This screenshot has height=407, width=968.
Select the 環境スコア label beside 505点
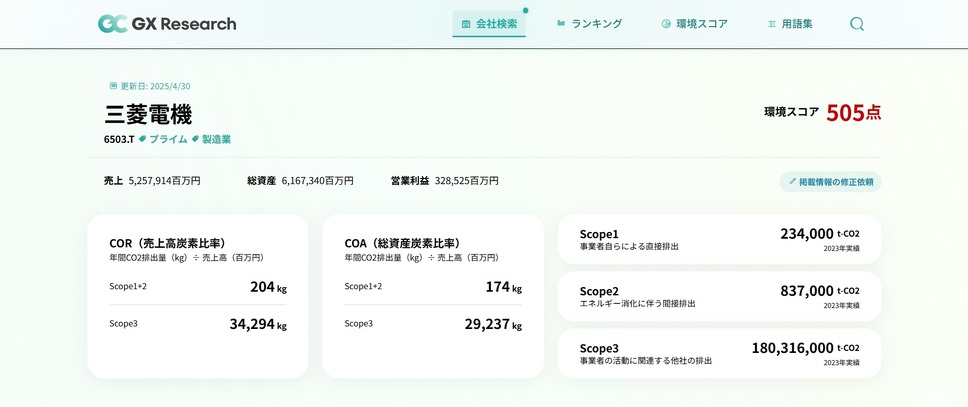[x=791, y=112]
